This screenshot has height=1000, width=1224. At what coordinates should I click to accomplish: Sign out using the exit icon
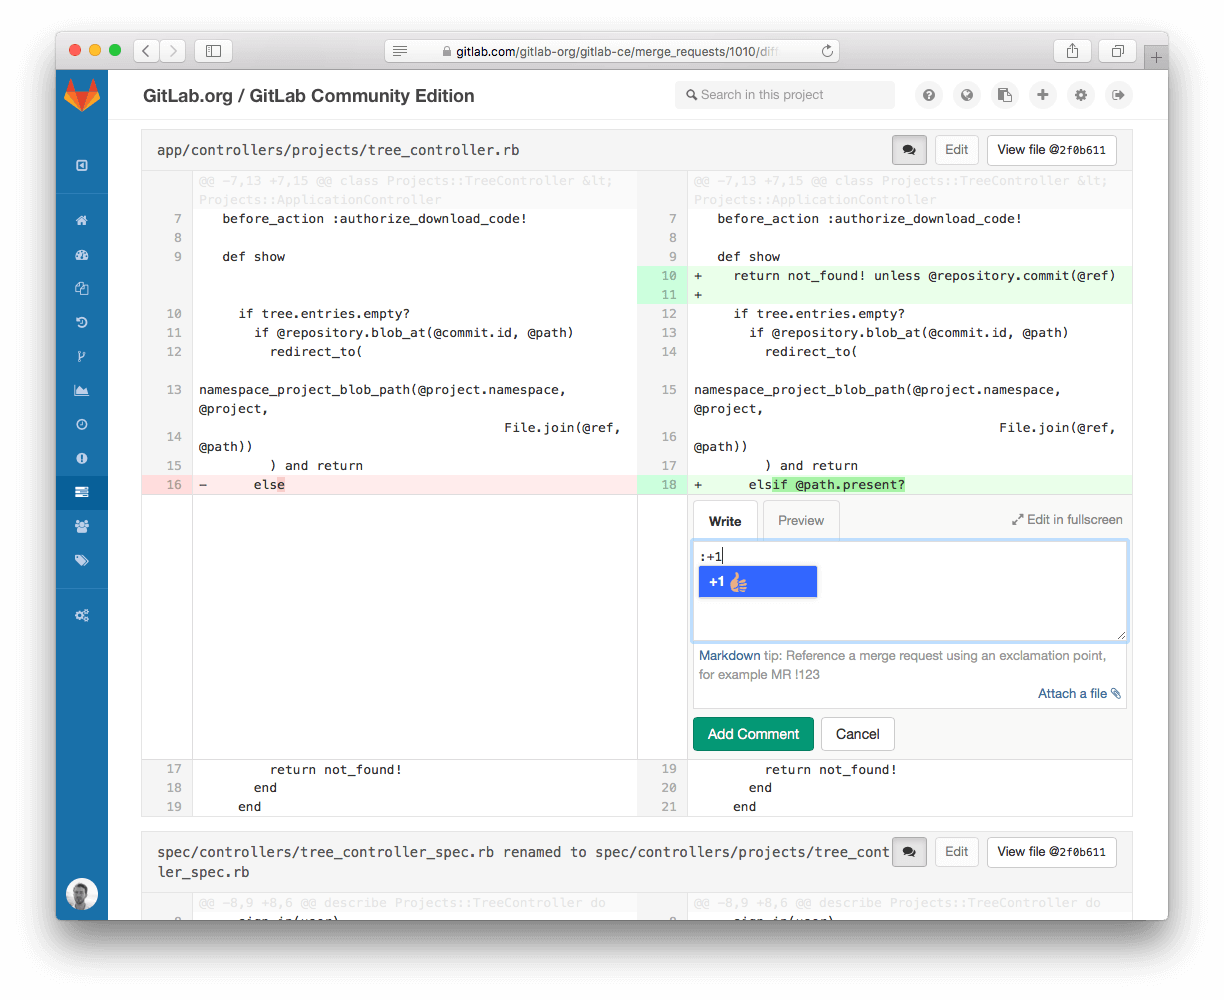(x=1118, y=95)
